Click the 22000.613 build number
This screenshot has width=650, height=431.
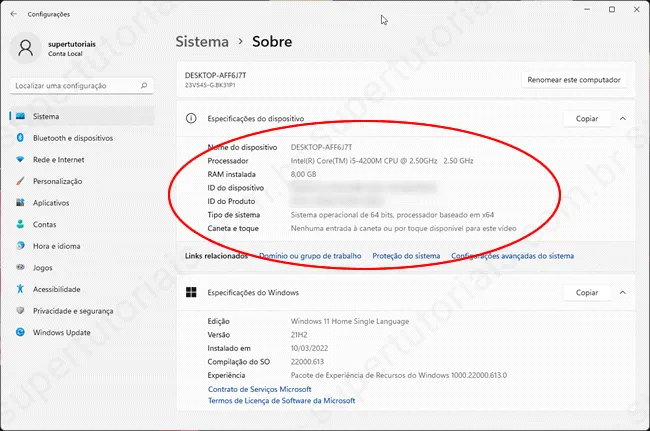point(307,362)
